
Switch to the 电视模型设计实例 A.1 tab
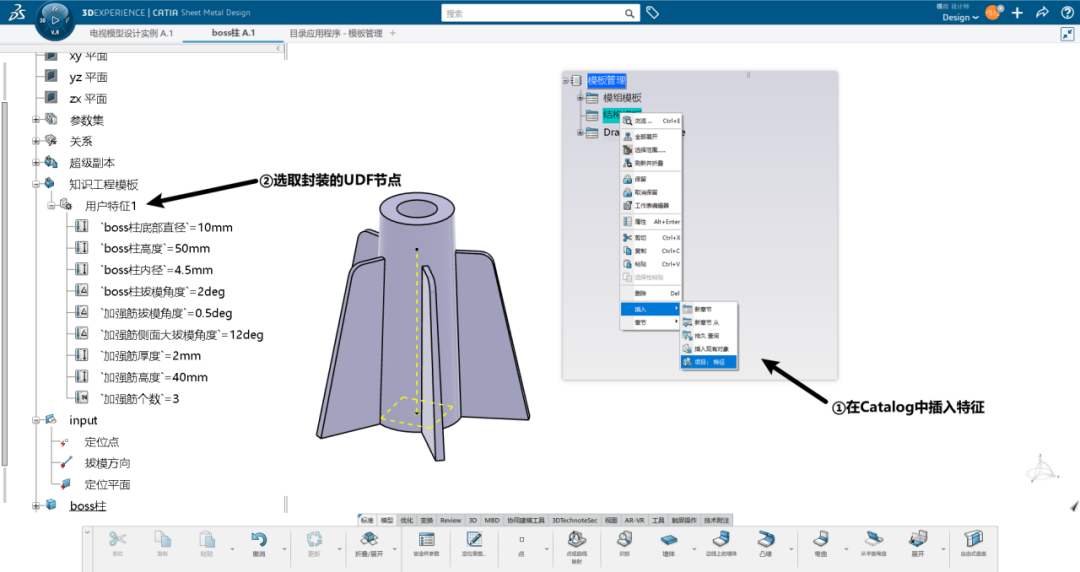coord(131,33)
